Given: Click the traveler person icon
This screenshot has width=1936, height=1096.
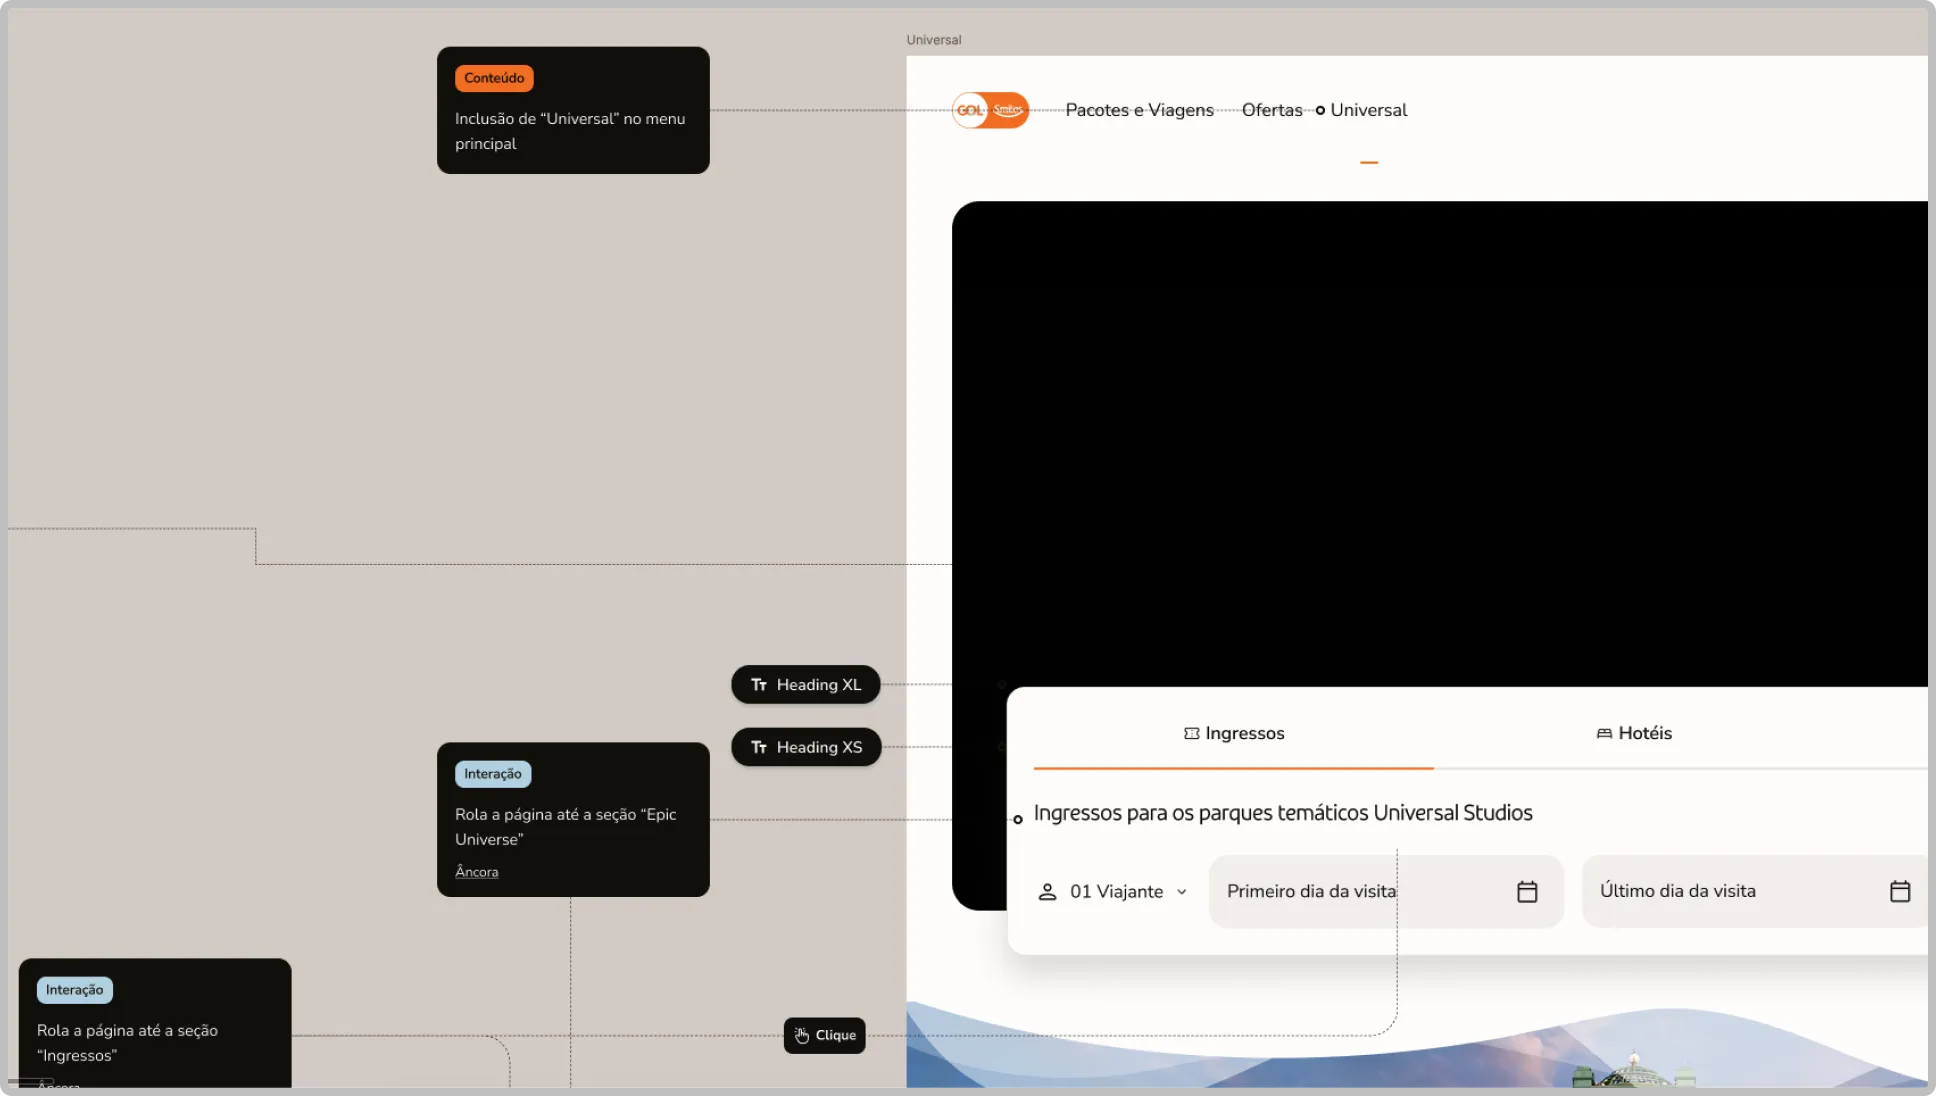Looking at the screenshot, I should tap(1047, 891).
